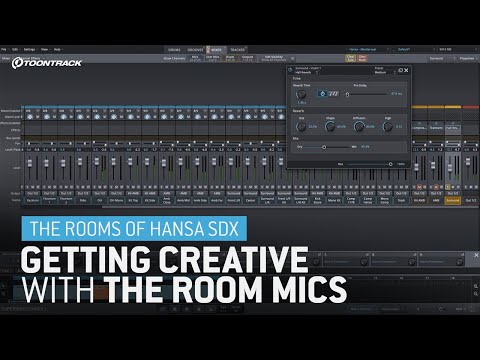
Task: Click the Surround bus volume fader
Action: click(x=450, y=168)
